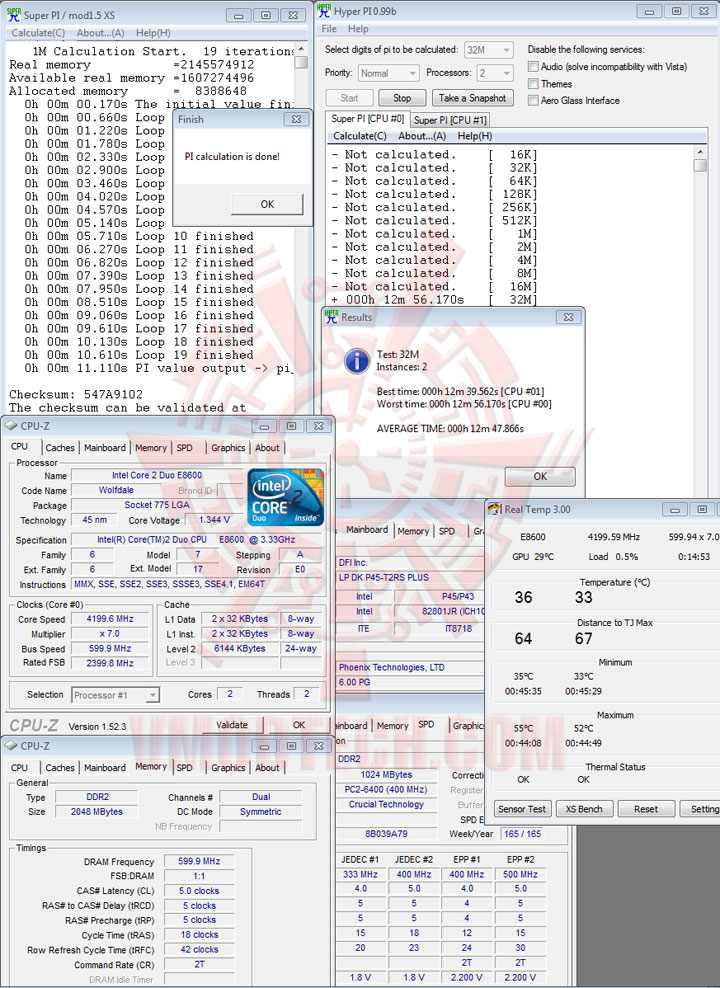Click Sensor Test in Real Temp

(522, 809)
